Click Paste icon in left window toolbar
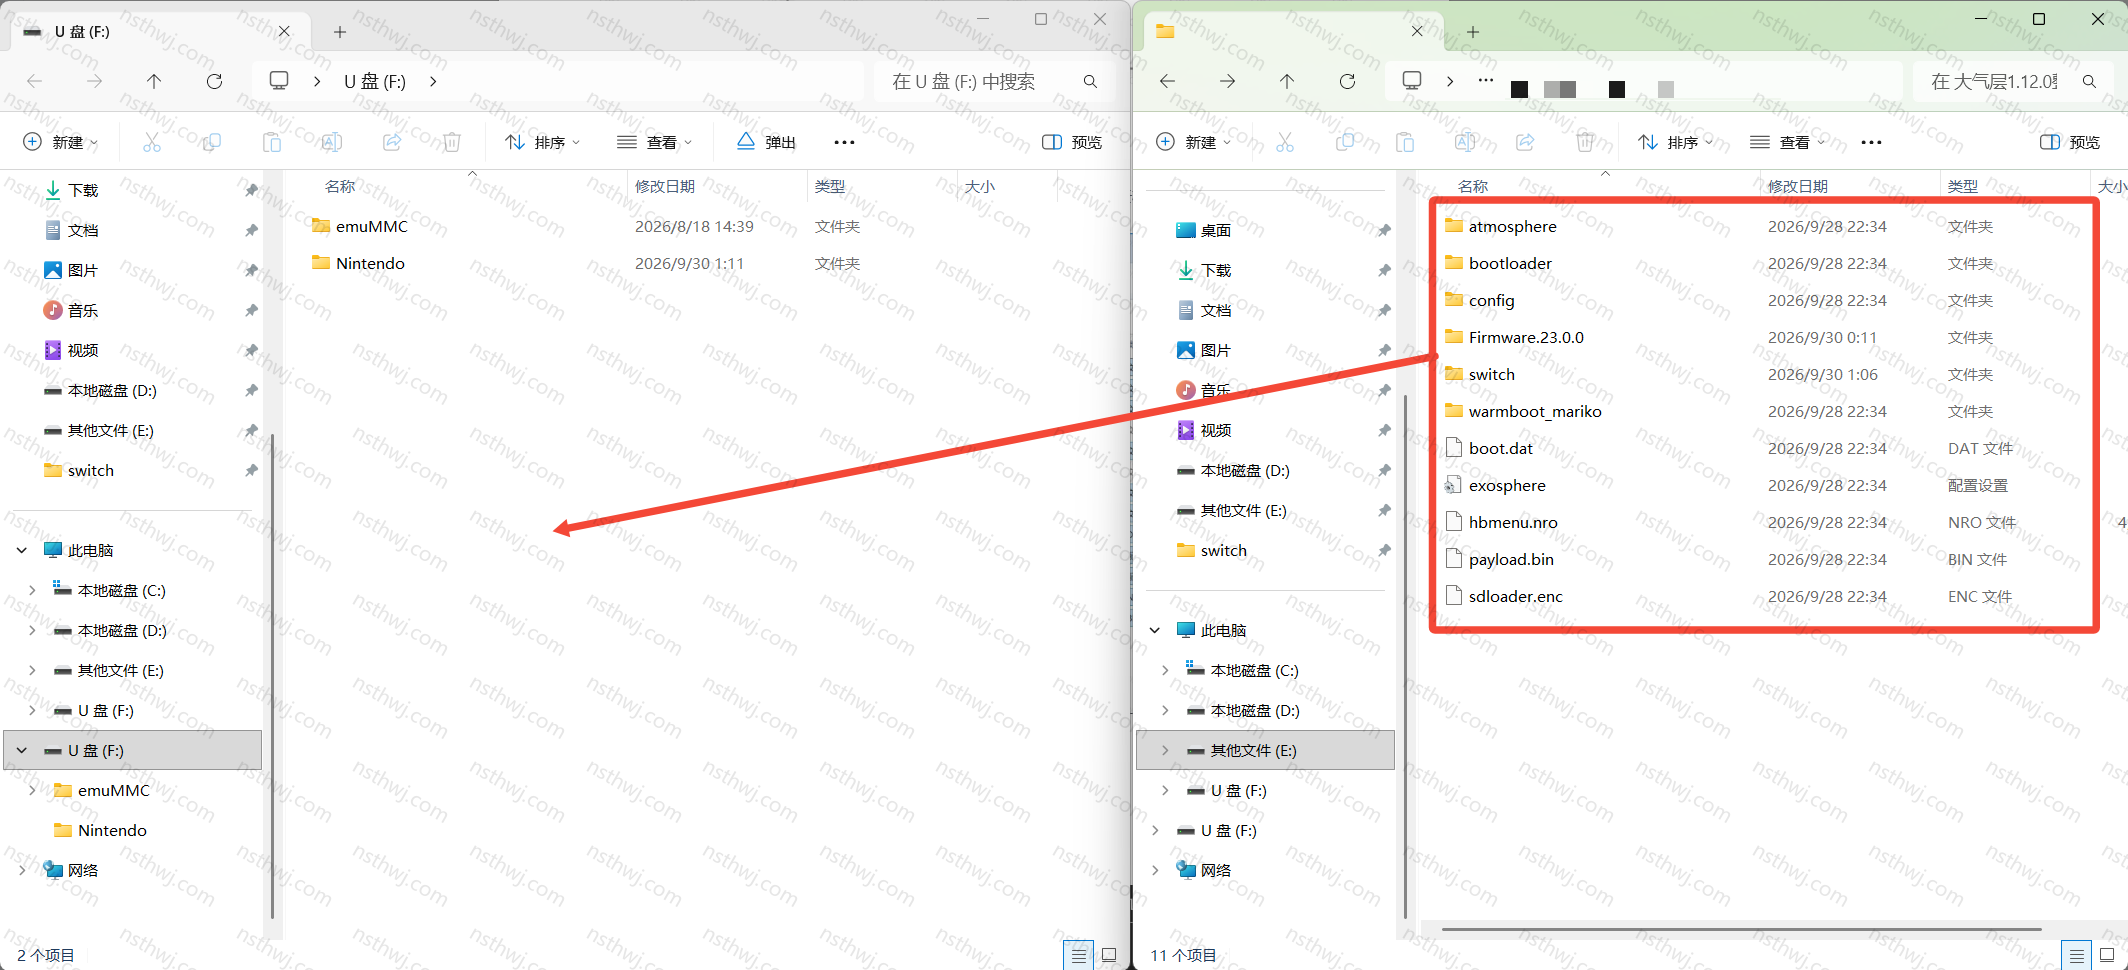The image size is (2128, 970). click(x=272, y=142)
